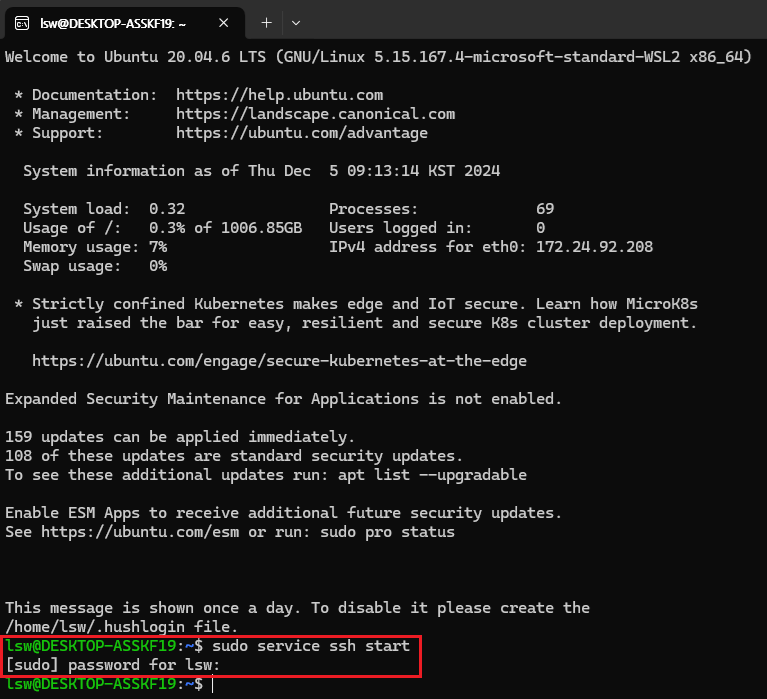Open the https://landscape.canonical.com link
767x699 pixels.
click(x=316, y=113)
